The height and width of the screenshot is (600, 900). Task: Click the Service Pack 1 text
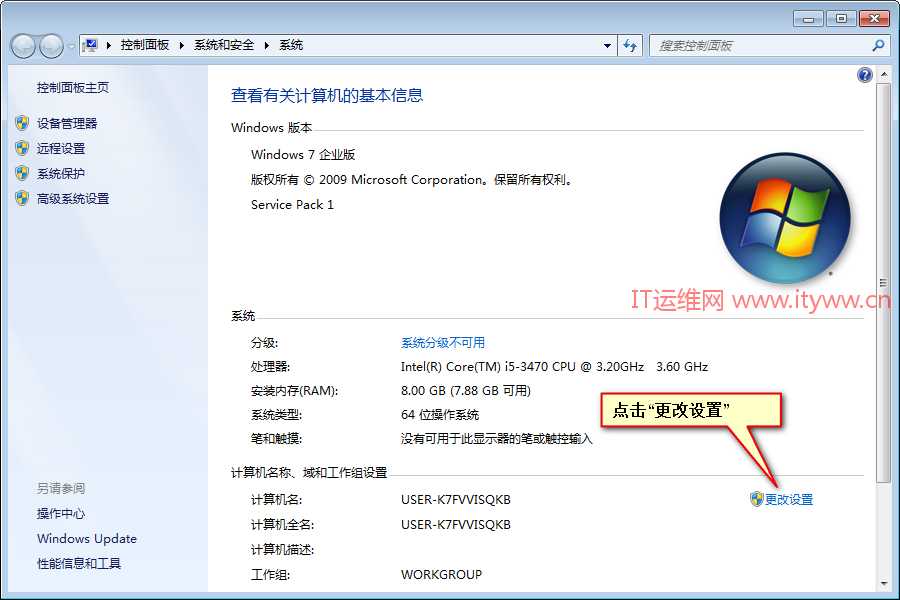click(292, 205)
